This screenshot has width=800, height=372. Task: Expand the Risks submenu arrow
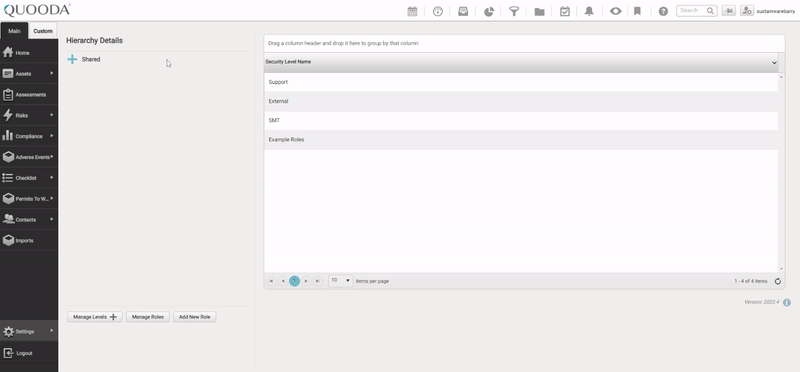point(52,115)
